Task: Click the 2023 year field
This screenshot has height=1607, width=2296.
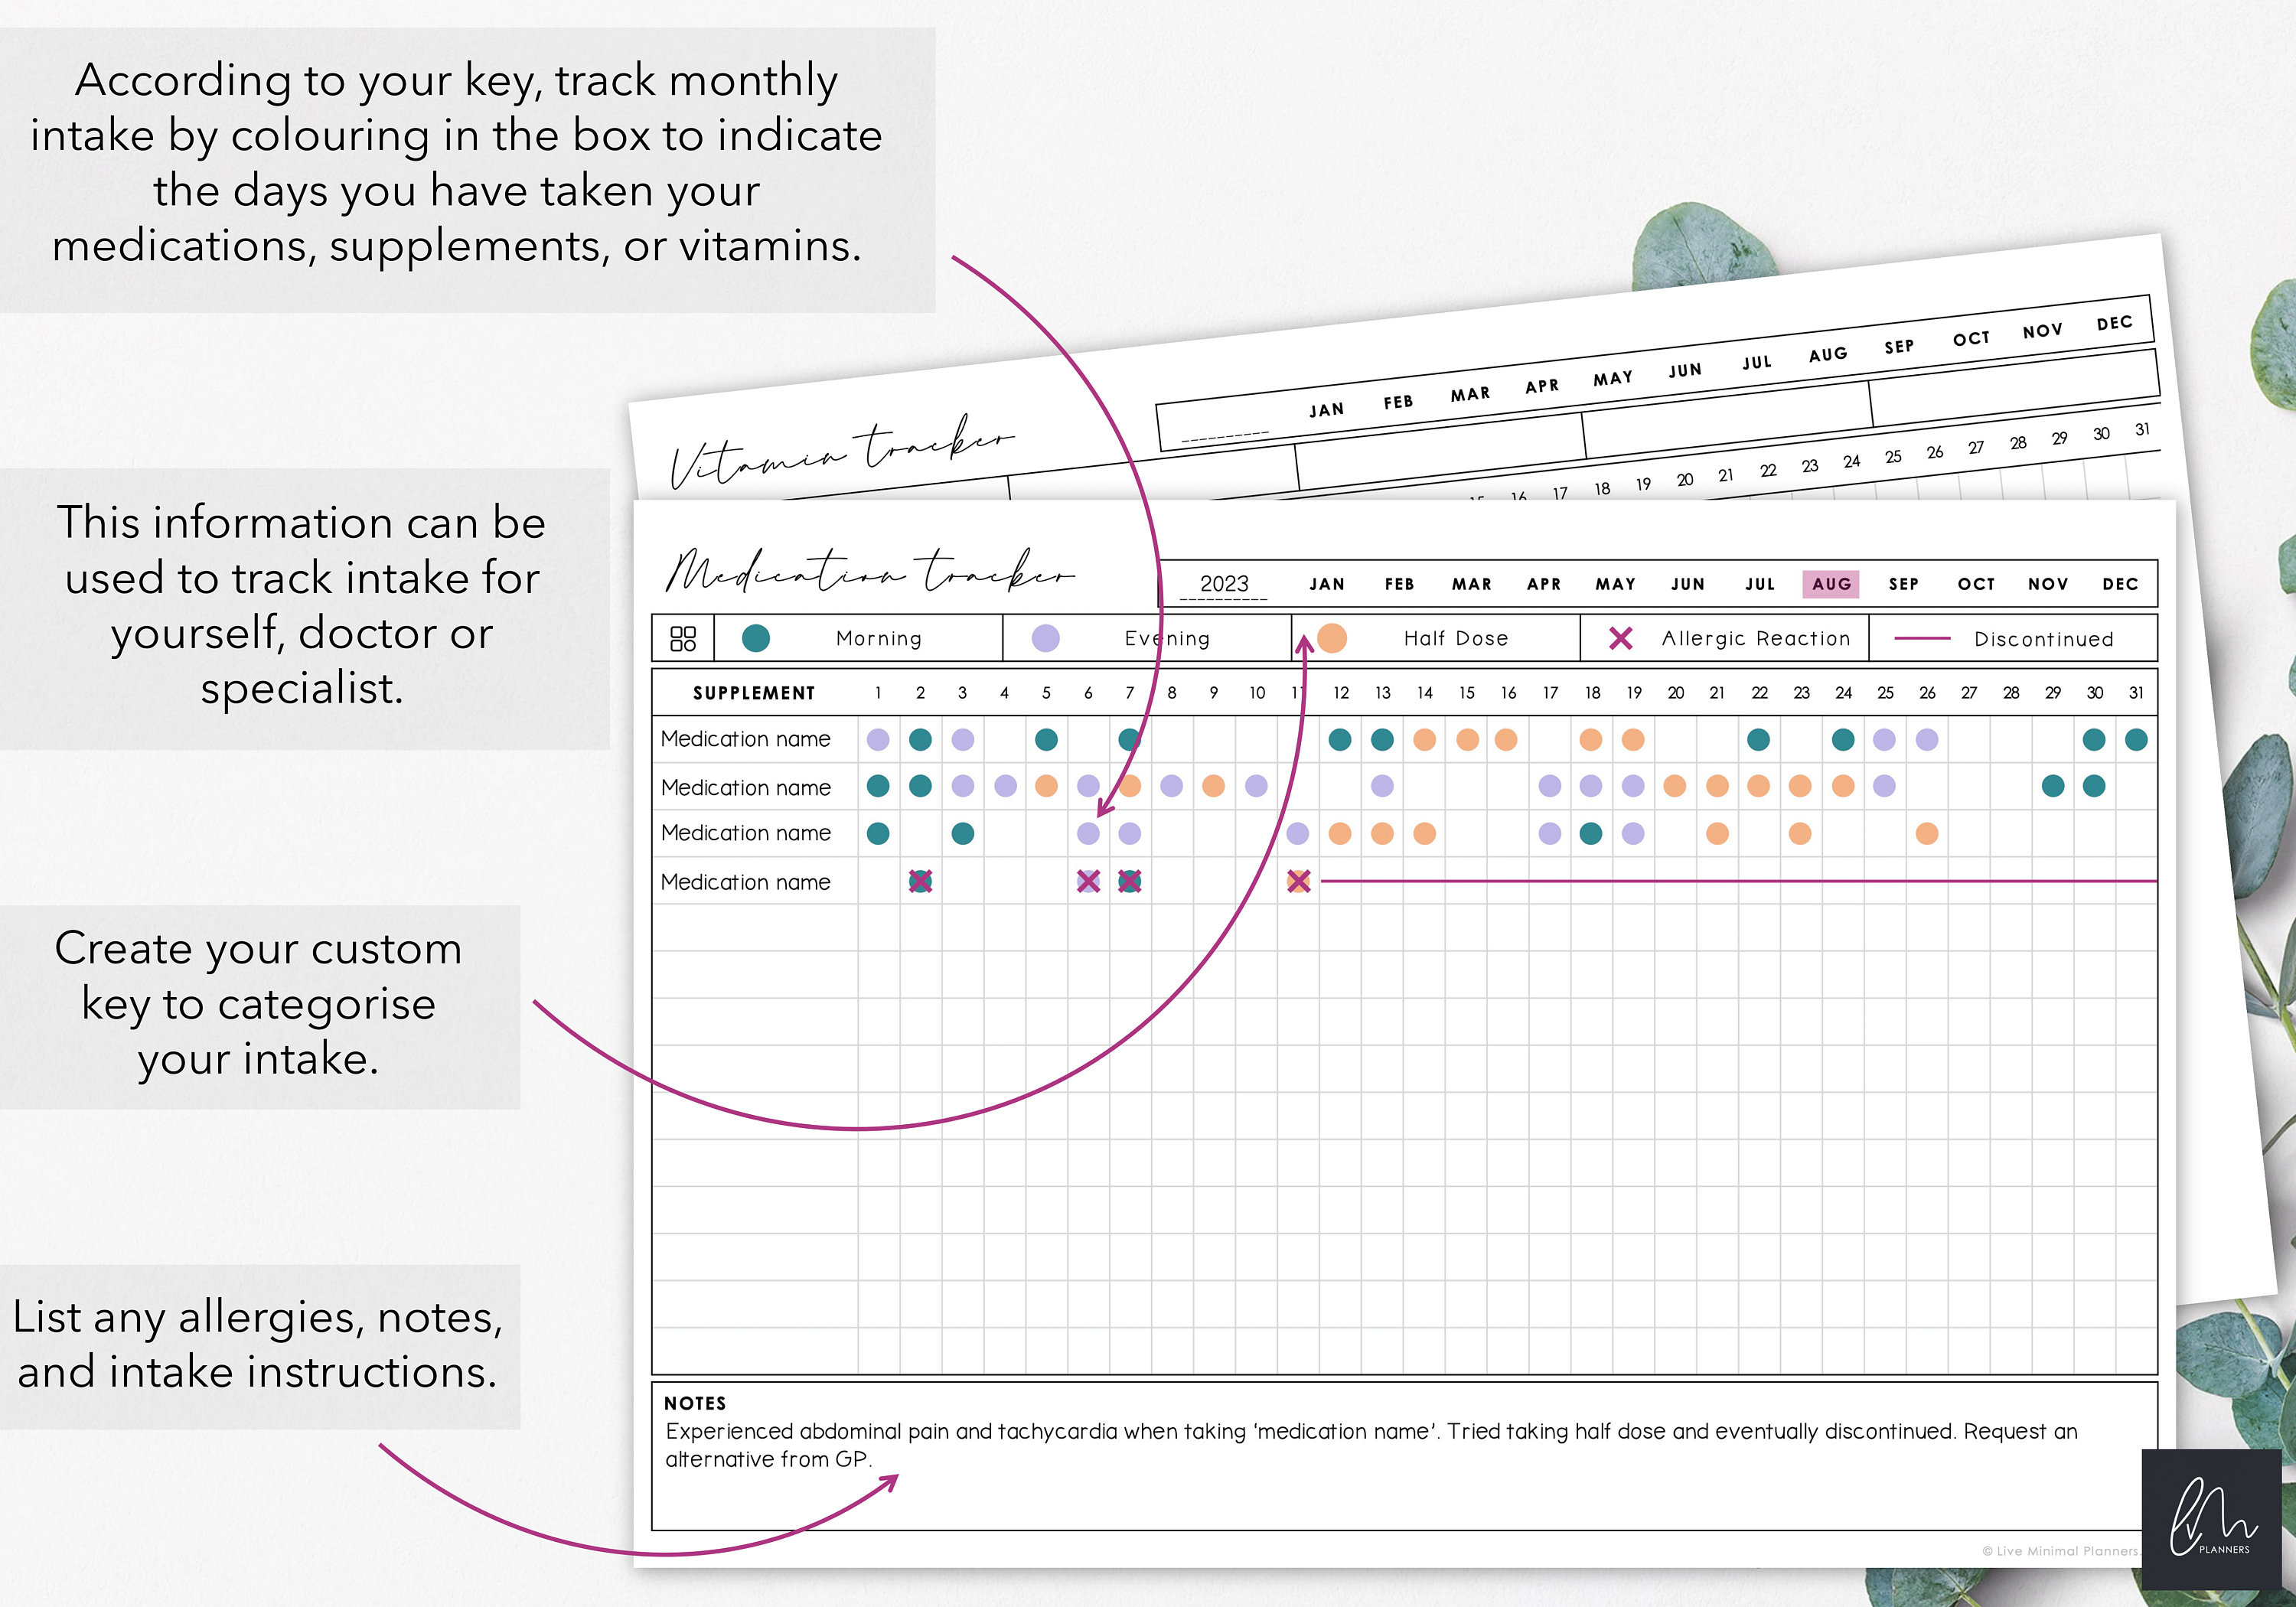Action: (x=1227, y=584)
